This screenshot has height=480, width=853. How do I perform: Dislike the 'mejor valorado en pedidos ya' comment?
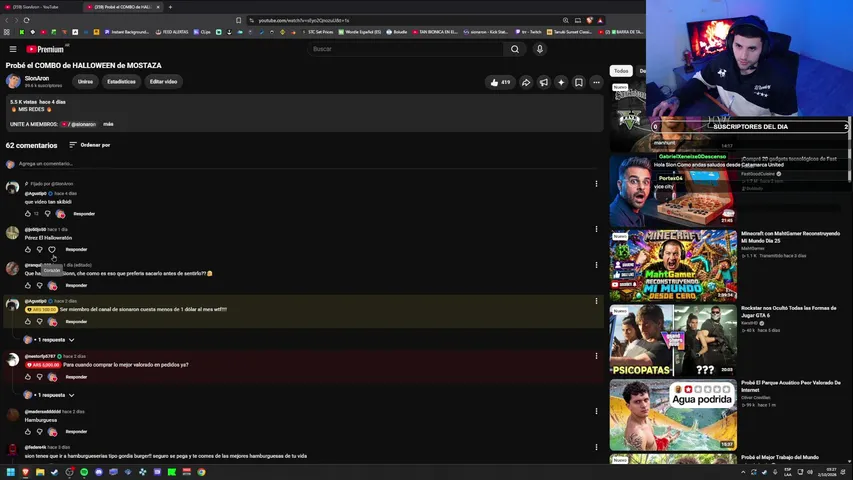tap(40, 377)
